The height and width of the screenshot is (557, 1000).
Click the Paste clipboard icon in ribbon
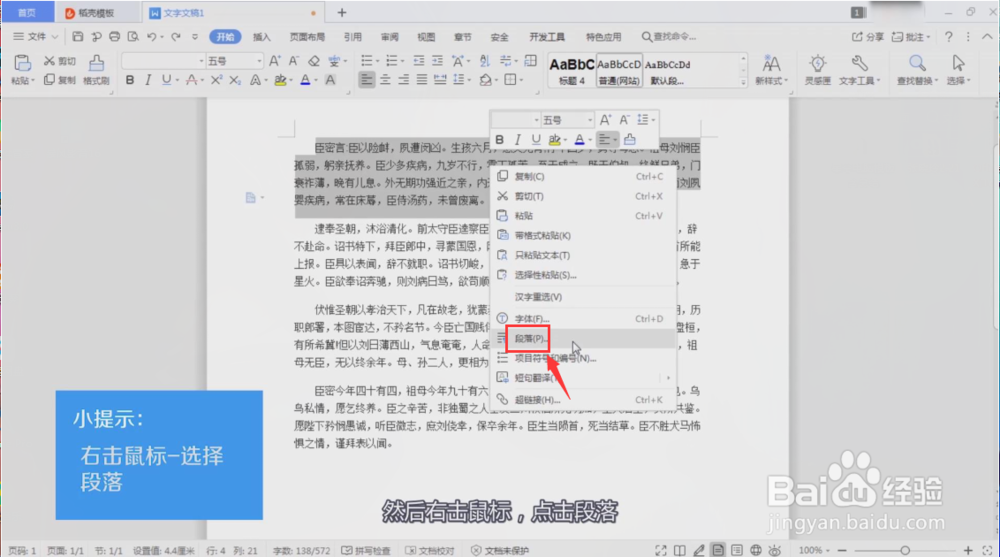pos(22,63)
